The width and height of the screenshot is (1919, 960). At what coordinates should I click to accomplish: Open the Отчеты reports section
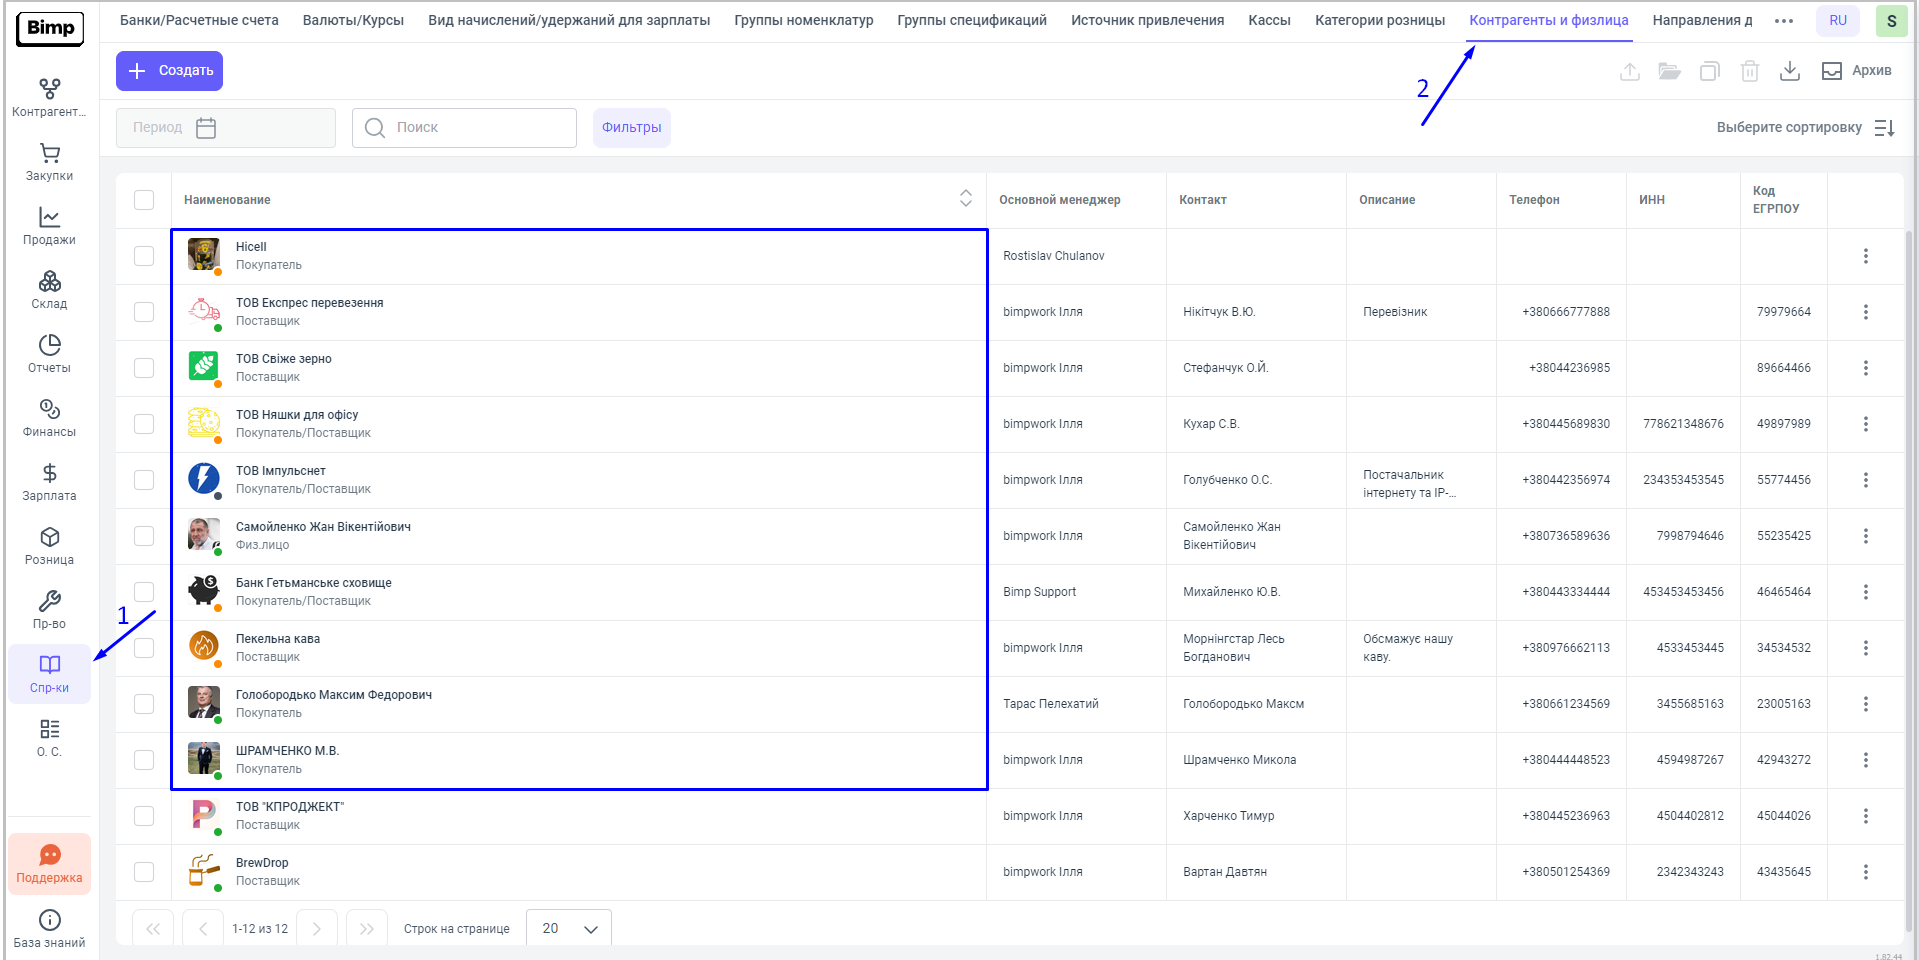click(49, 353)
